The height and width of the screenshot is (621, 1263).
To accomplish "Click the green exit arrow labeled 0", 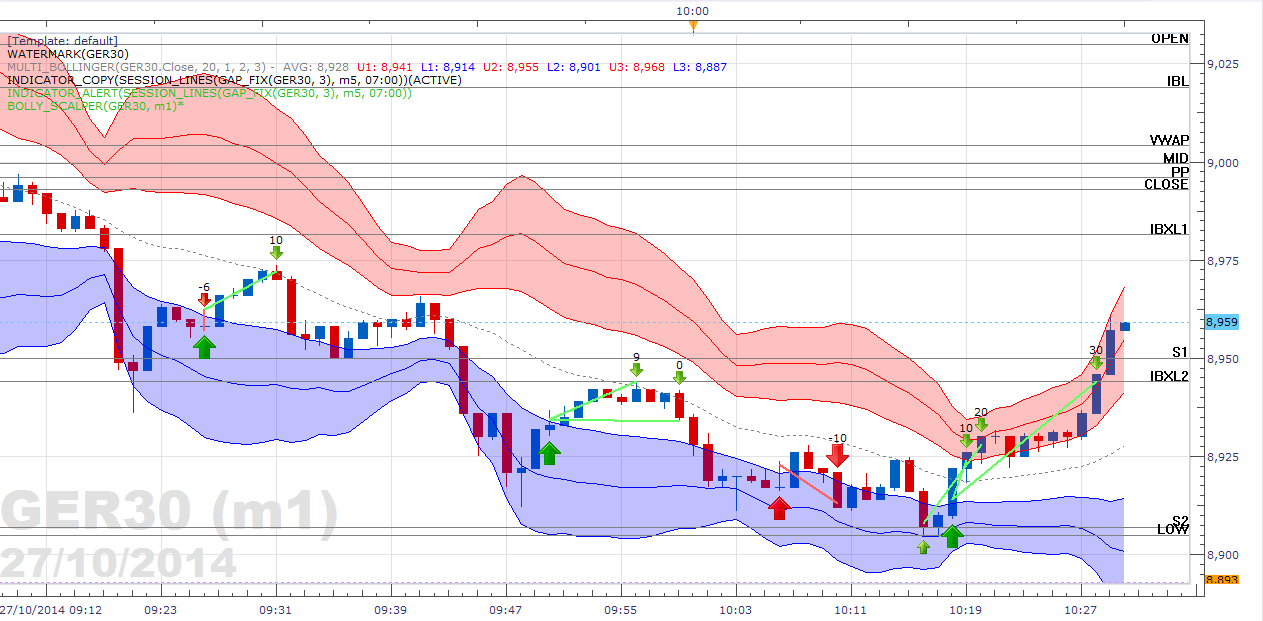I will tap(679, 378).
